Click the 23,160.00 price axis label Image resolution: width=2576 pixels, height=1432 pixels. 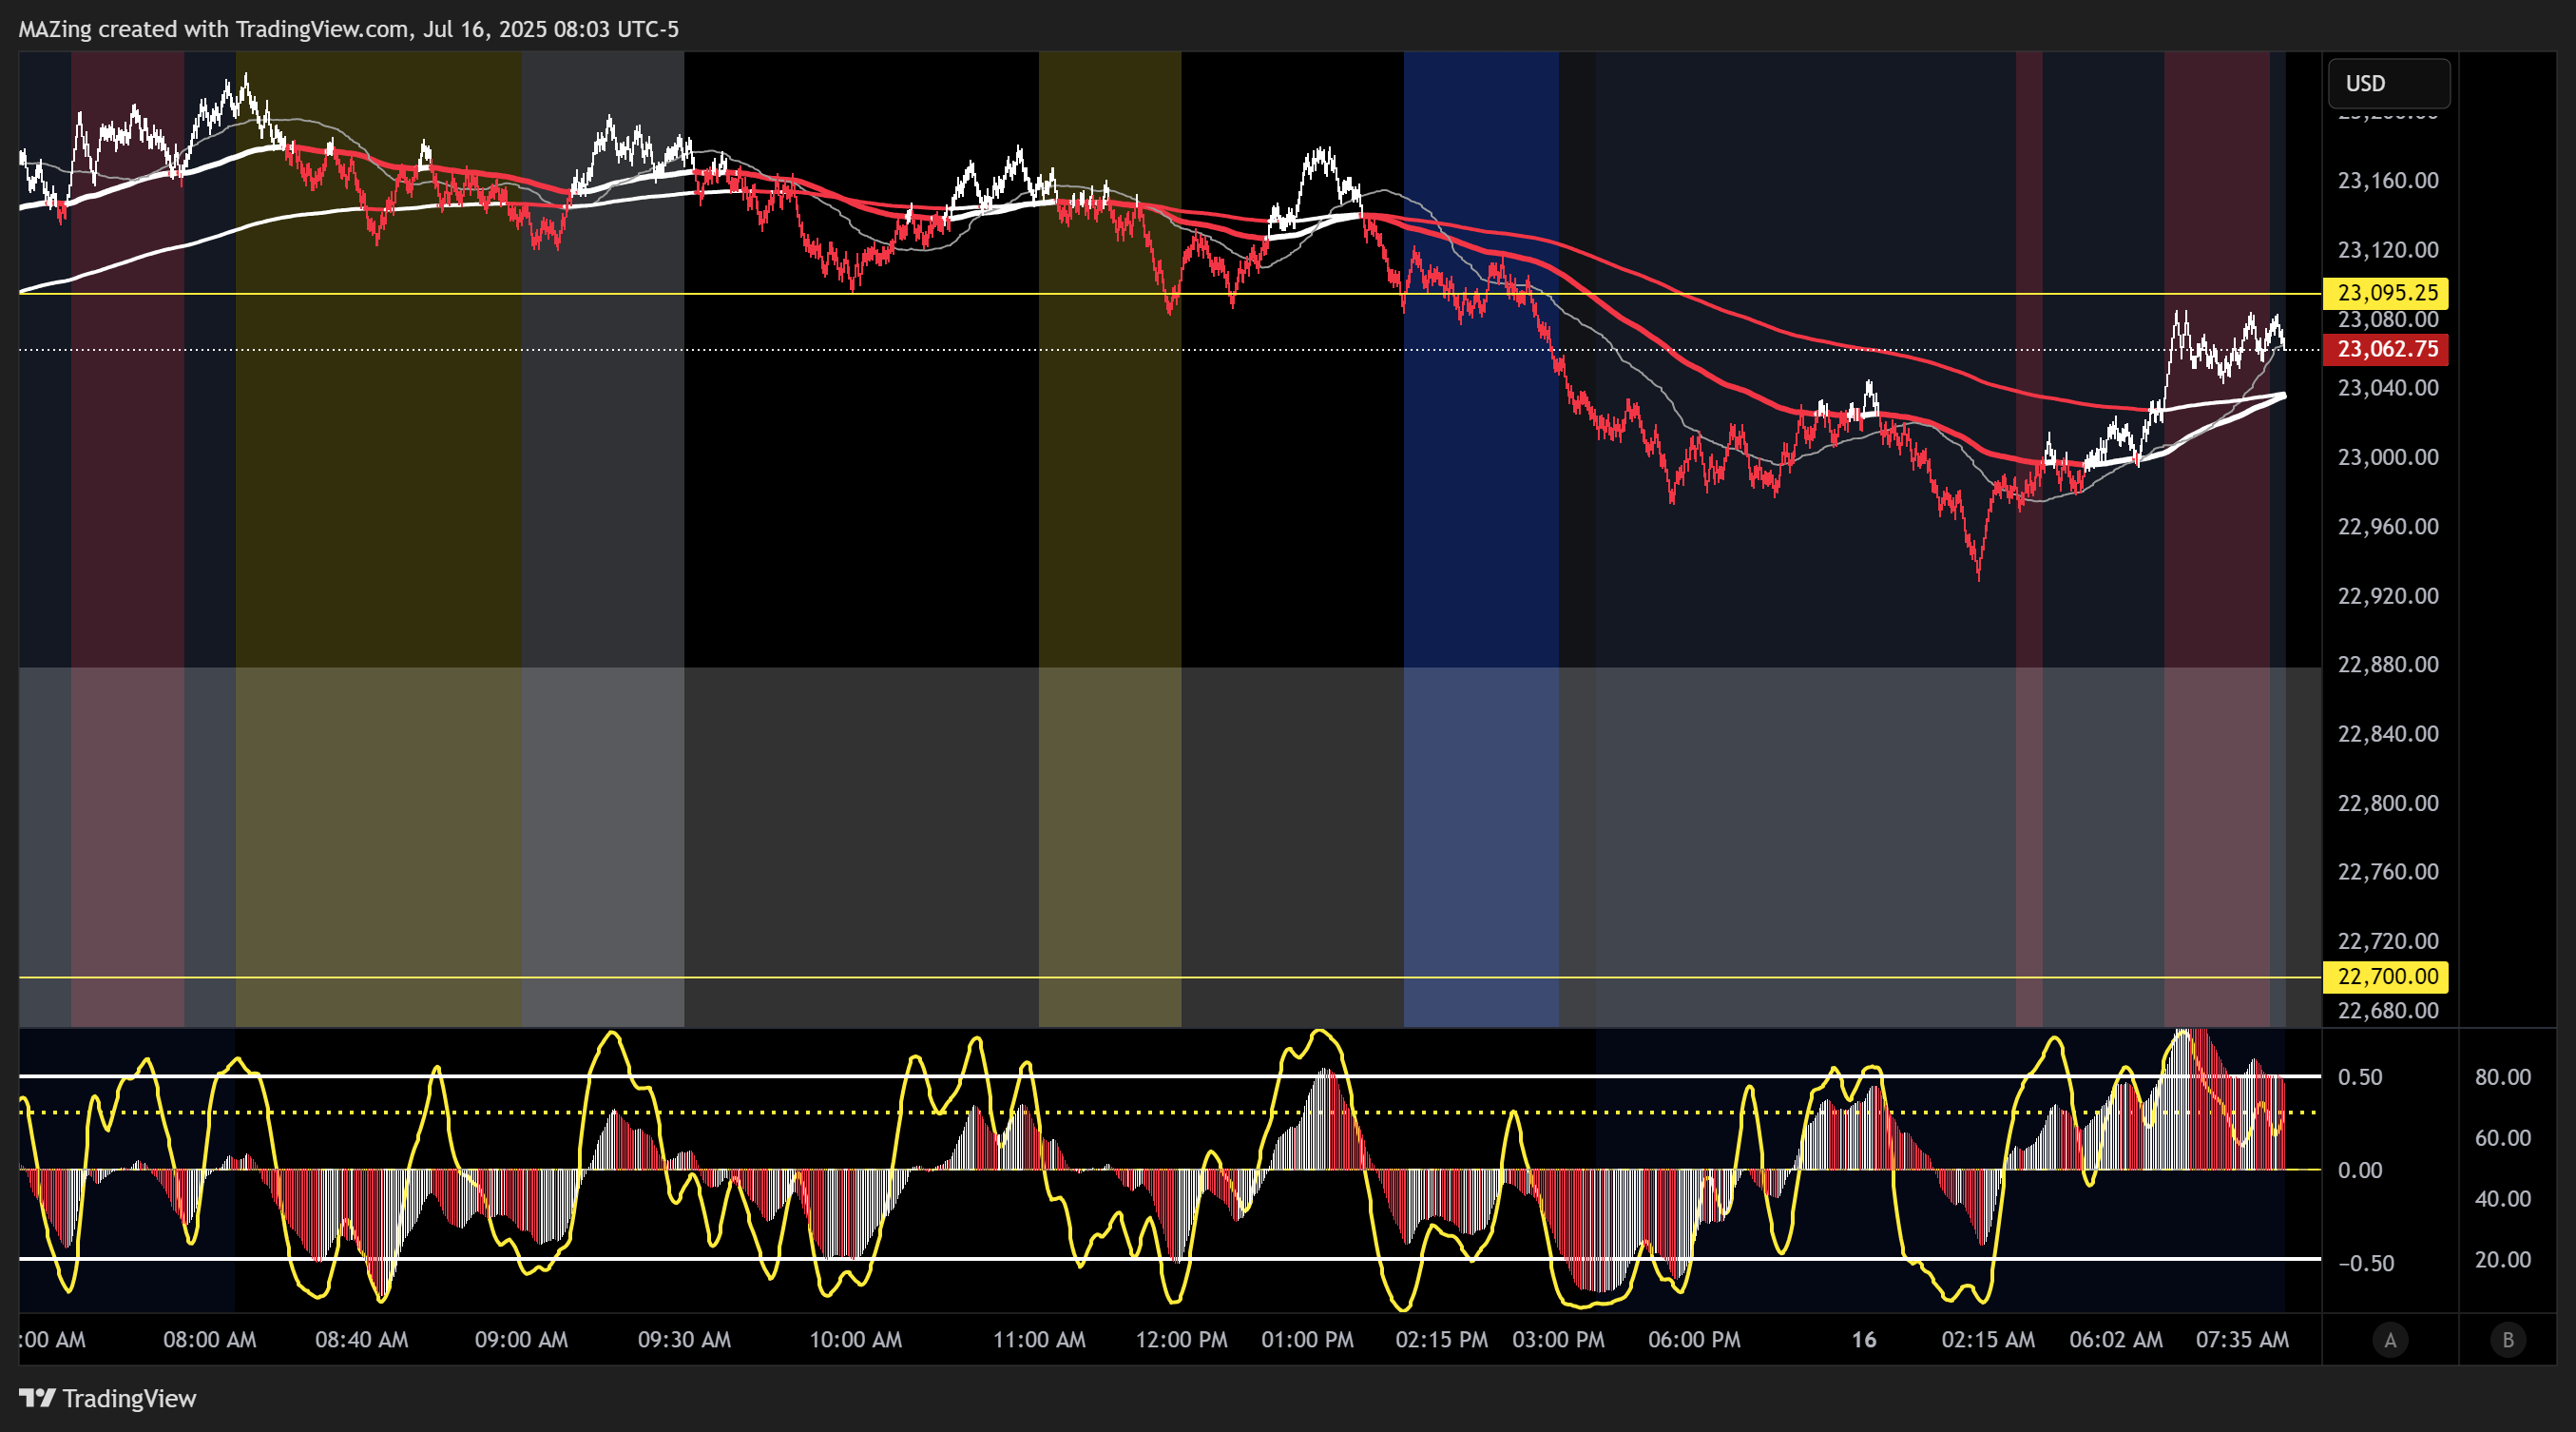2387,181
